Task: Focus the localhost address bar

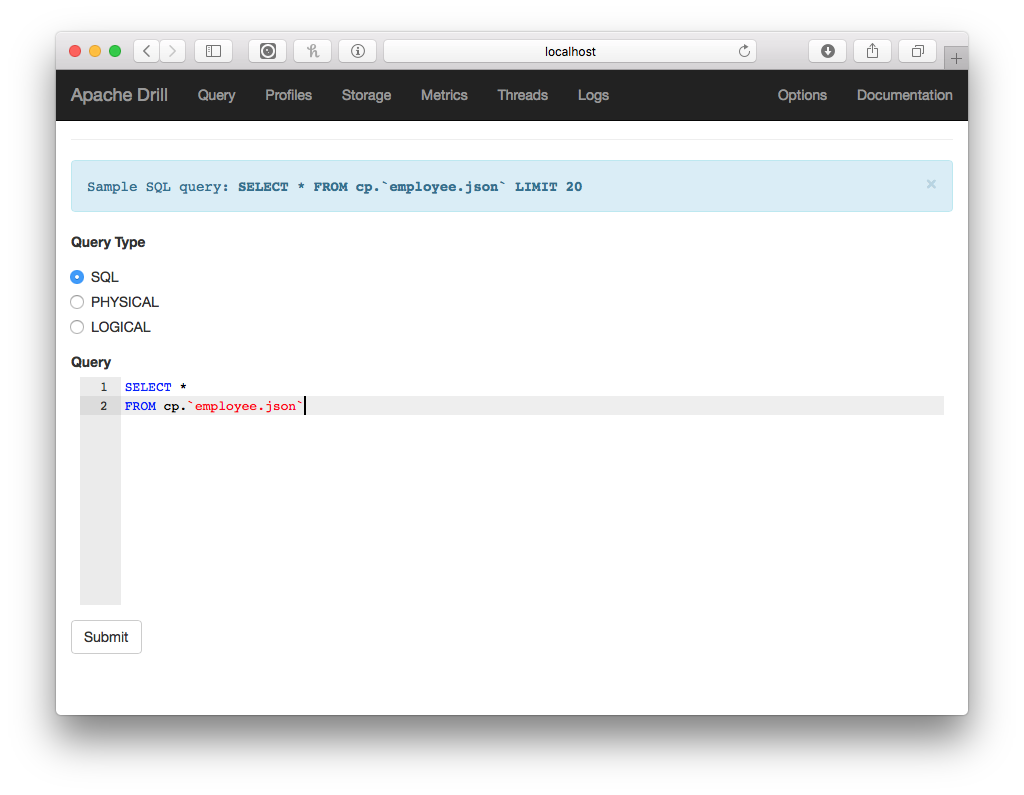Action: click(x=570, y=51)
